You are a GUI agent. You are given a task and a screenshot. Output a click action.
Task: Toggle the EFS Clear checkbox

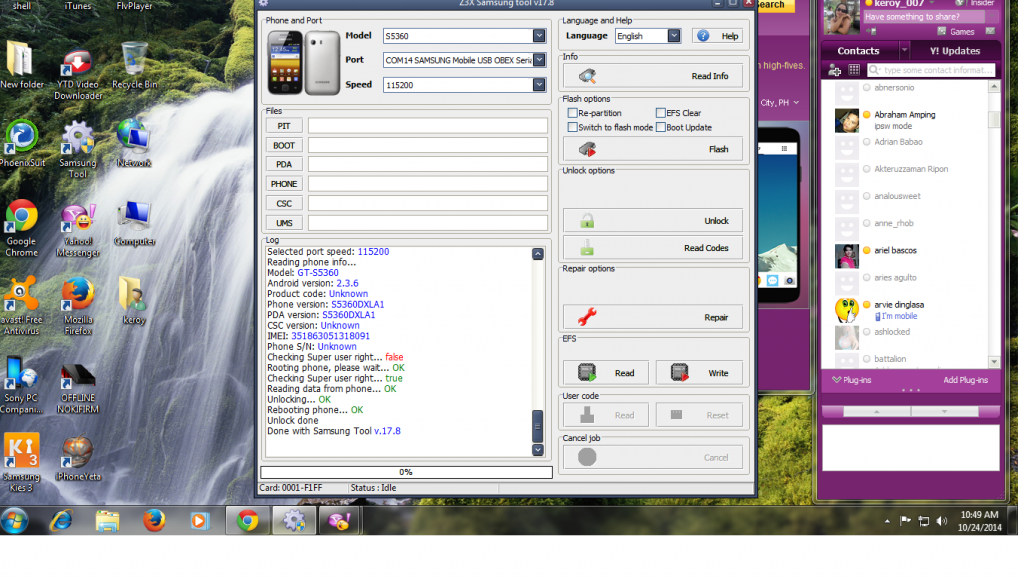pos(660,114)
